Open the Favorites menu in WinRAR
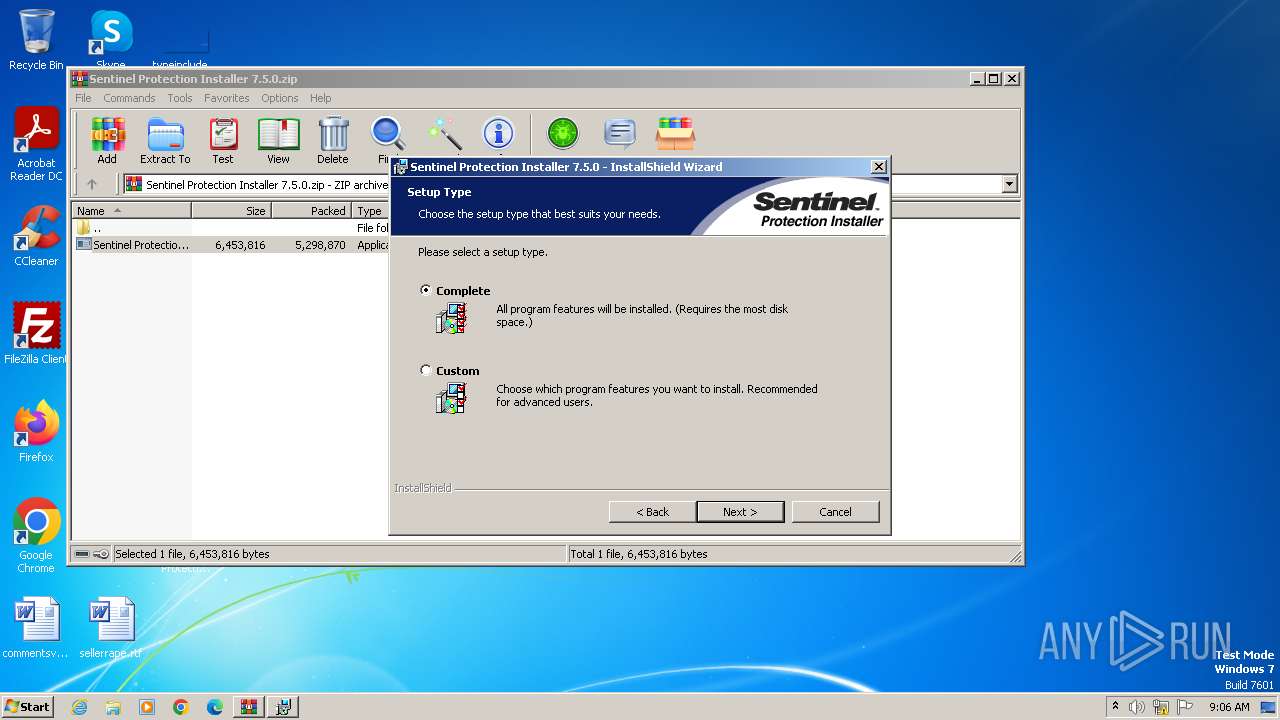This screenshot has height=720, width=1280. tap(227, 98)
